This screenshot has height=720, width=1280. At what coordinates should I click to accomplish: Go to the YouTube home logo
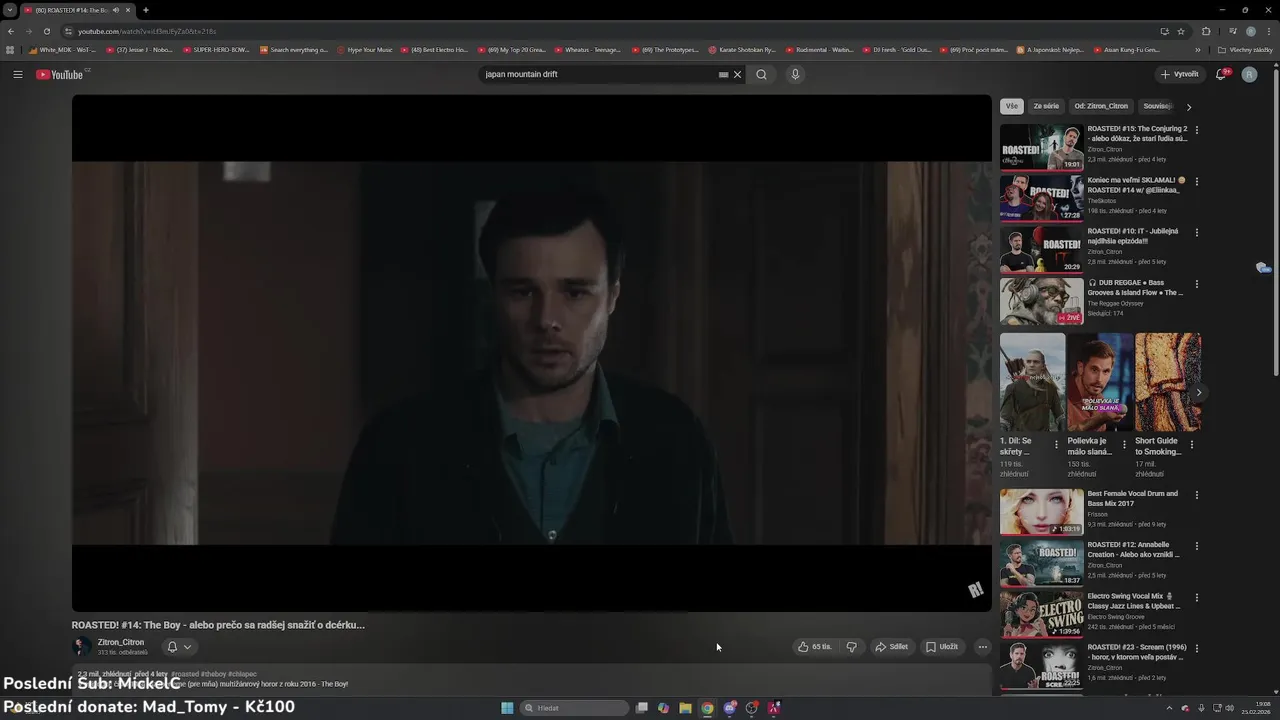60,74
